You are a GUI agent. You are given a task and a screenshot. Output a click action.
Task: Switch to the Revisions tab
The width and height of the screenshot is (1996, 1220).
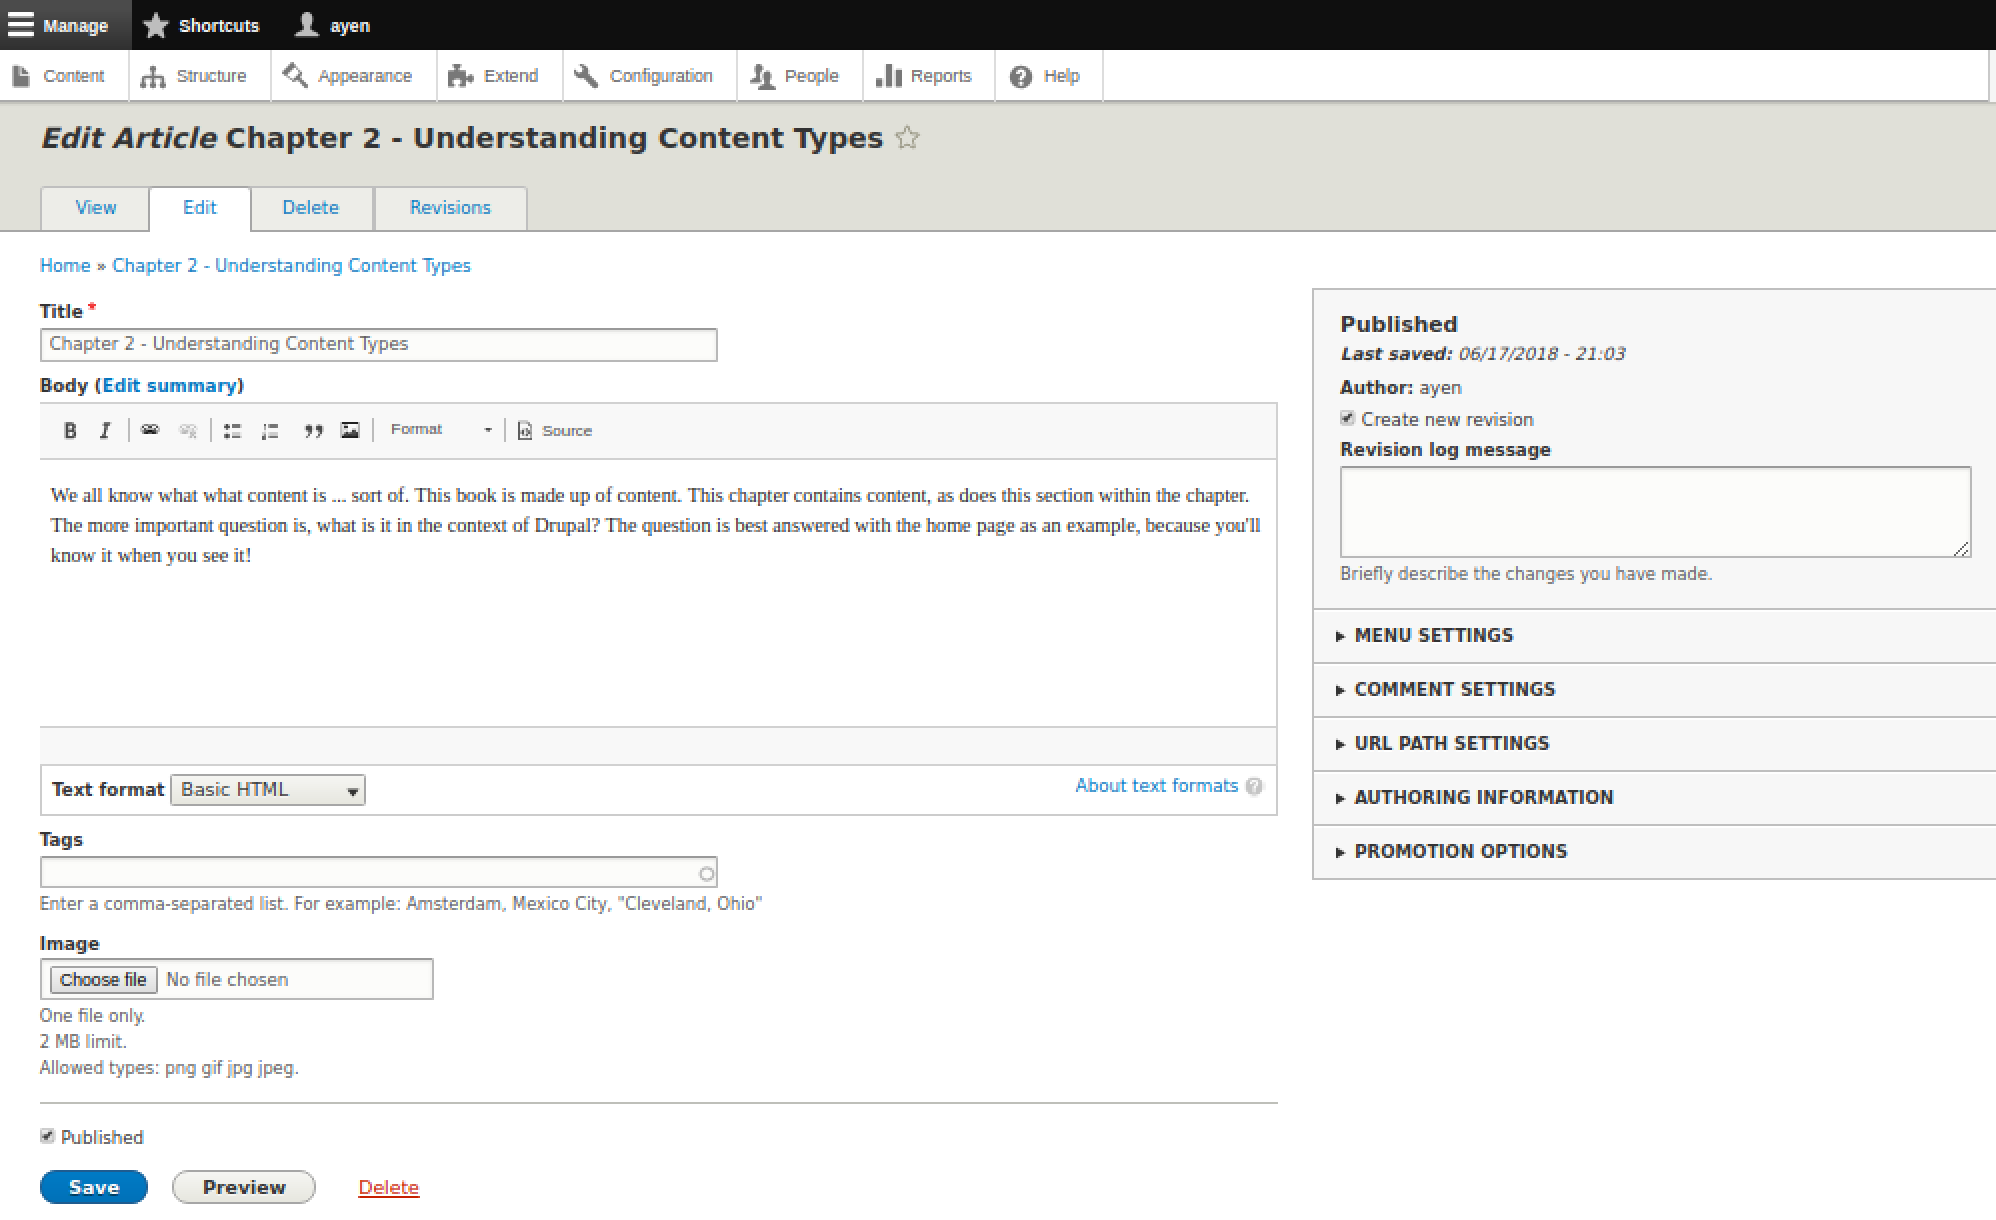click(450, 208)
